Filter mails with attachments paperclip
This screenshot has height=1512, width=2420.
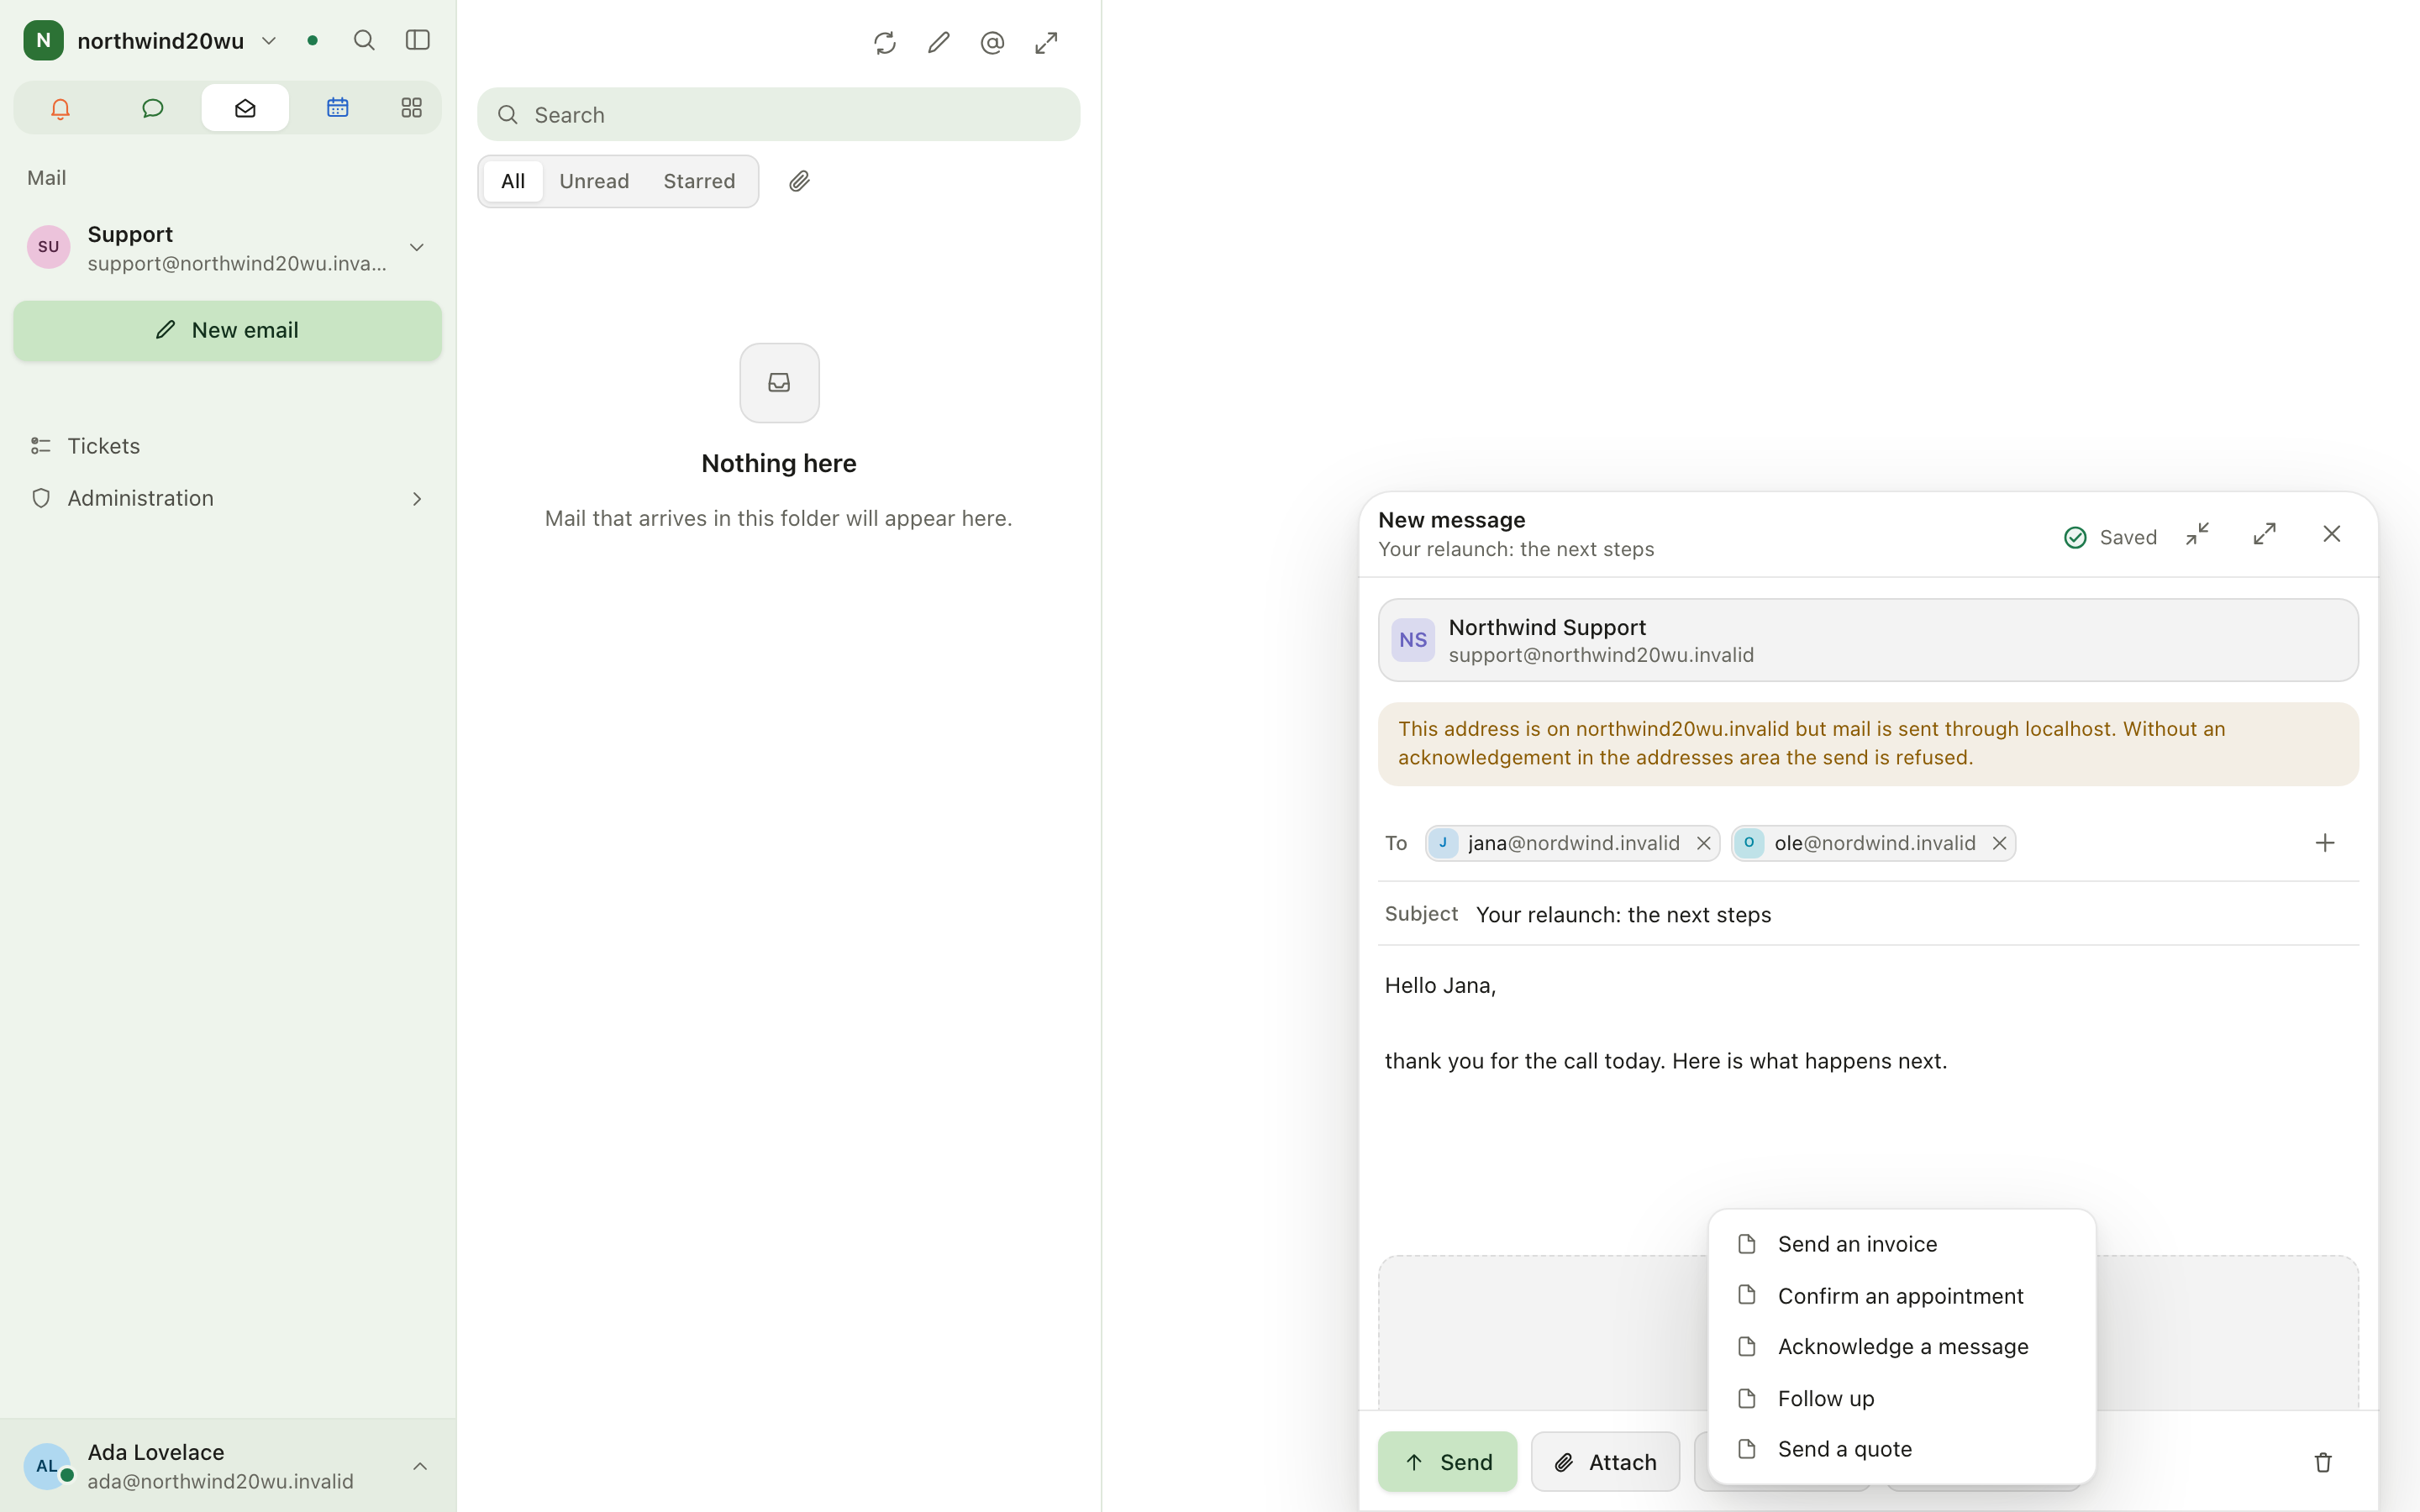799,181
